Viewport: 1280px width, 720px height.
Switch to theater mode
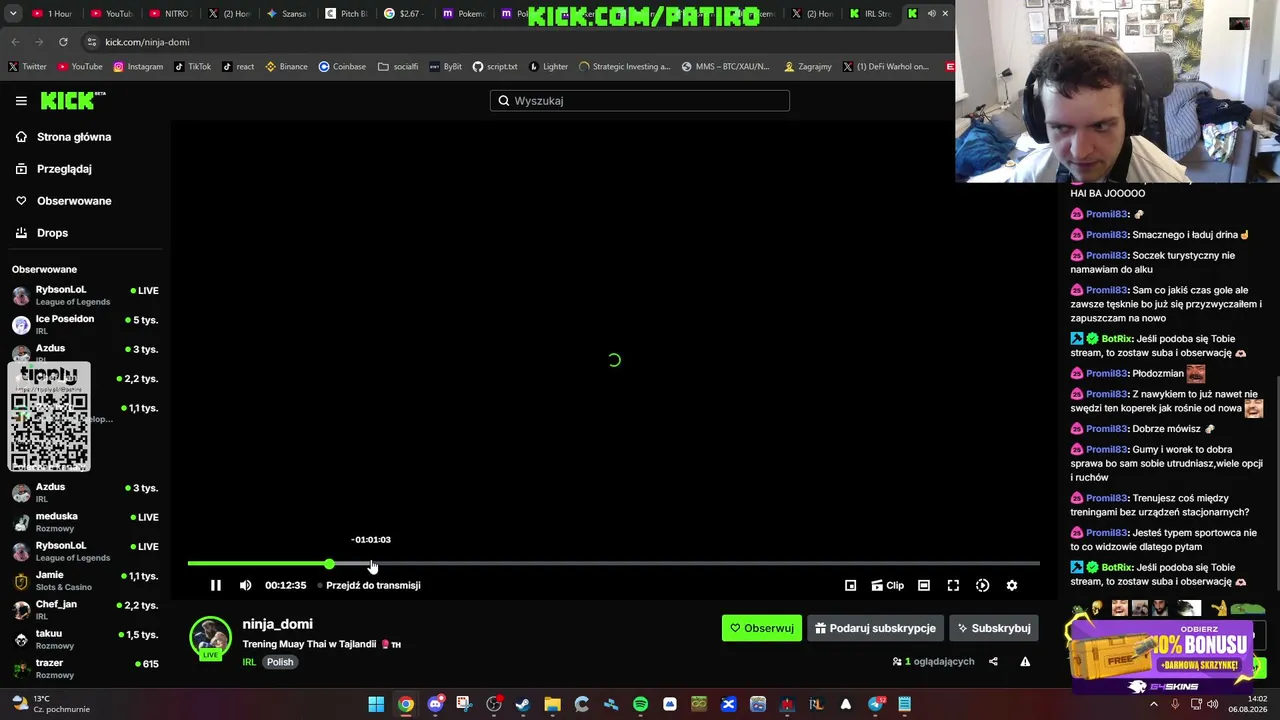pos(924,586)
